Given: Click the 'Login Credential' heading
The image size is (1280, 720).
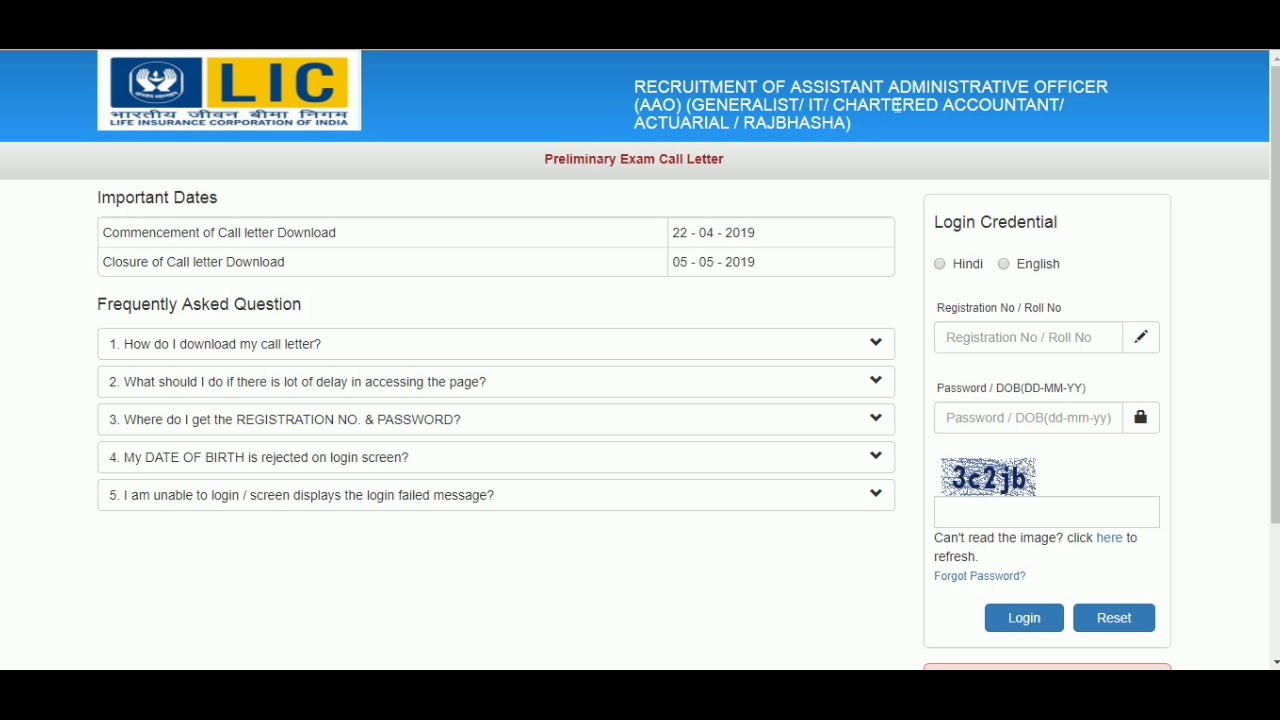Looking at the screenshot, I should coord(996,222).
